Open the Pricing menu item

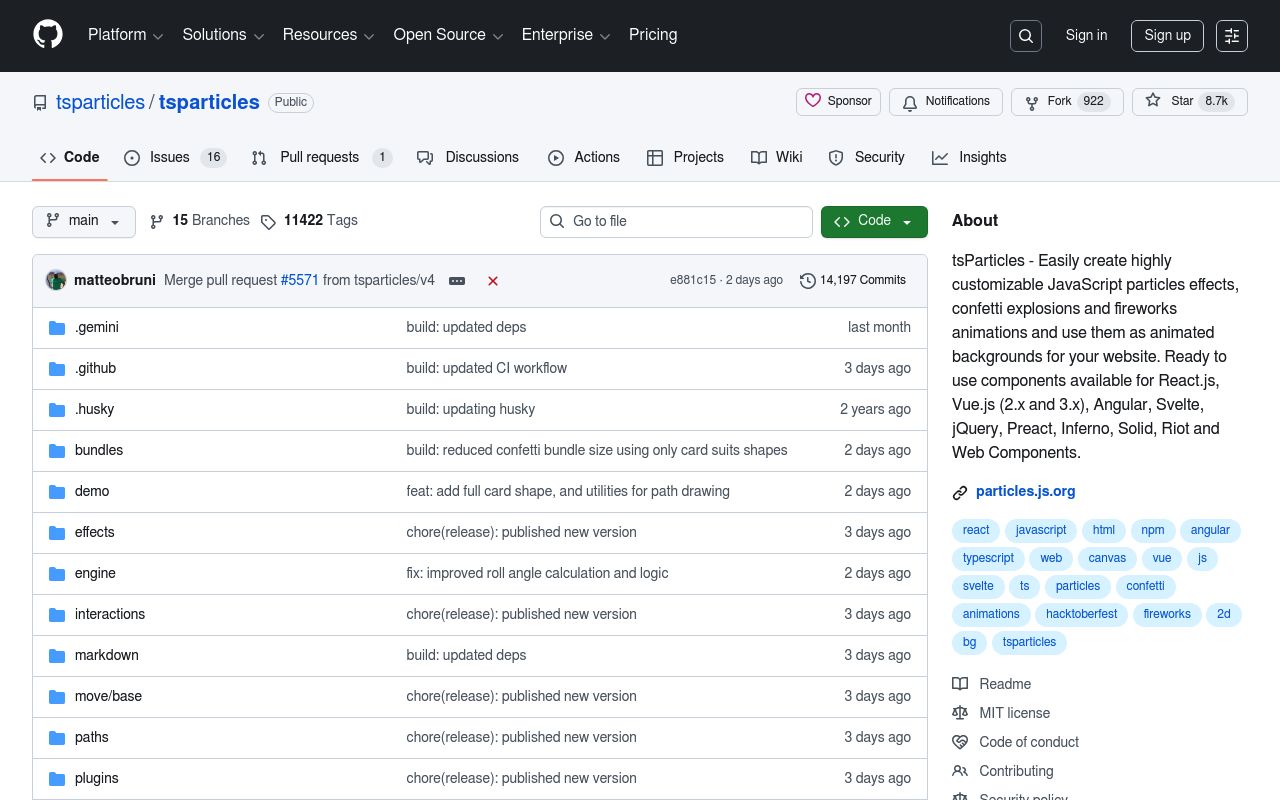[x=652, y=35]
